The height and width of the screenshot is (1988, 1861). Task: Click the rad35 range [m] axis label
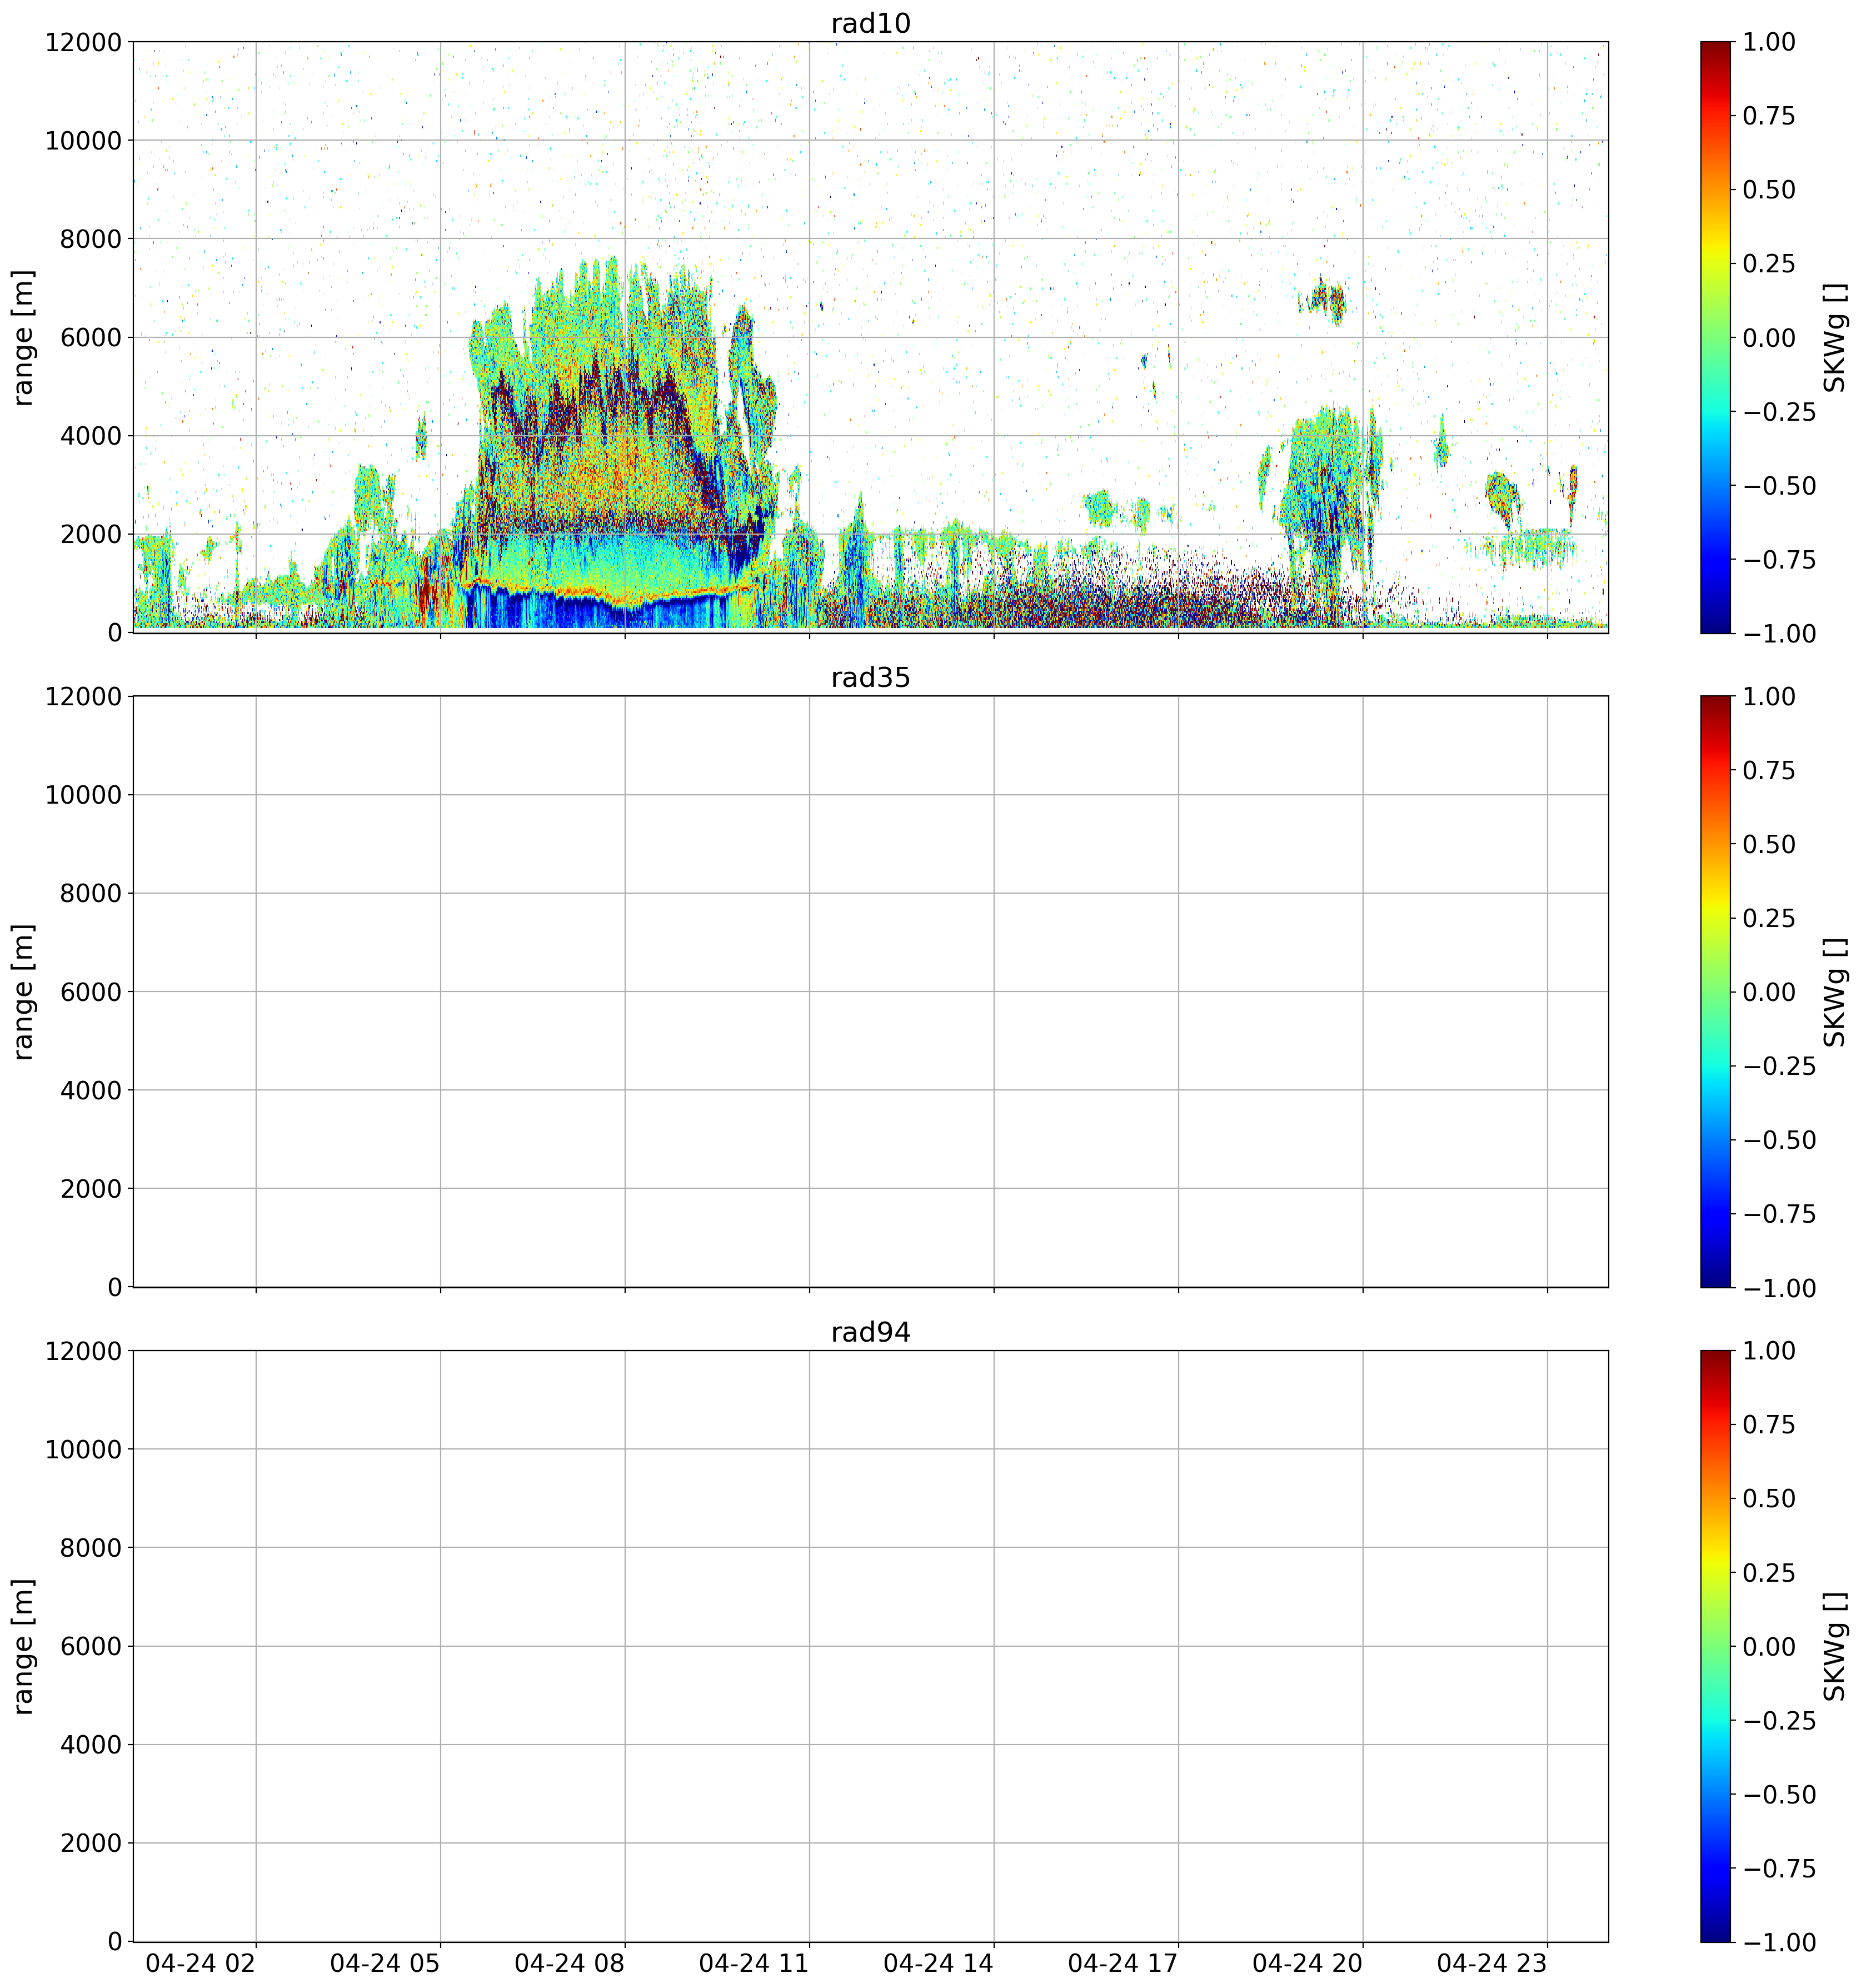click(23, 992)
